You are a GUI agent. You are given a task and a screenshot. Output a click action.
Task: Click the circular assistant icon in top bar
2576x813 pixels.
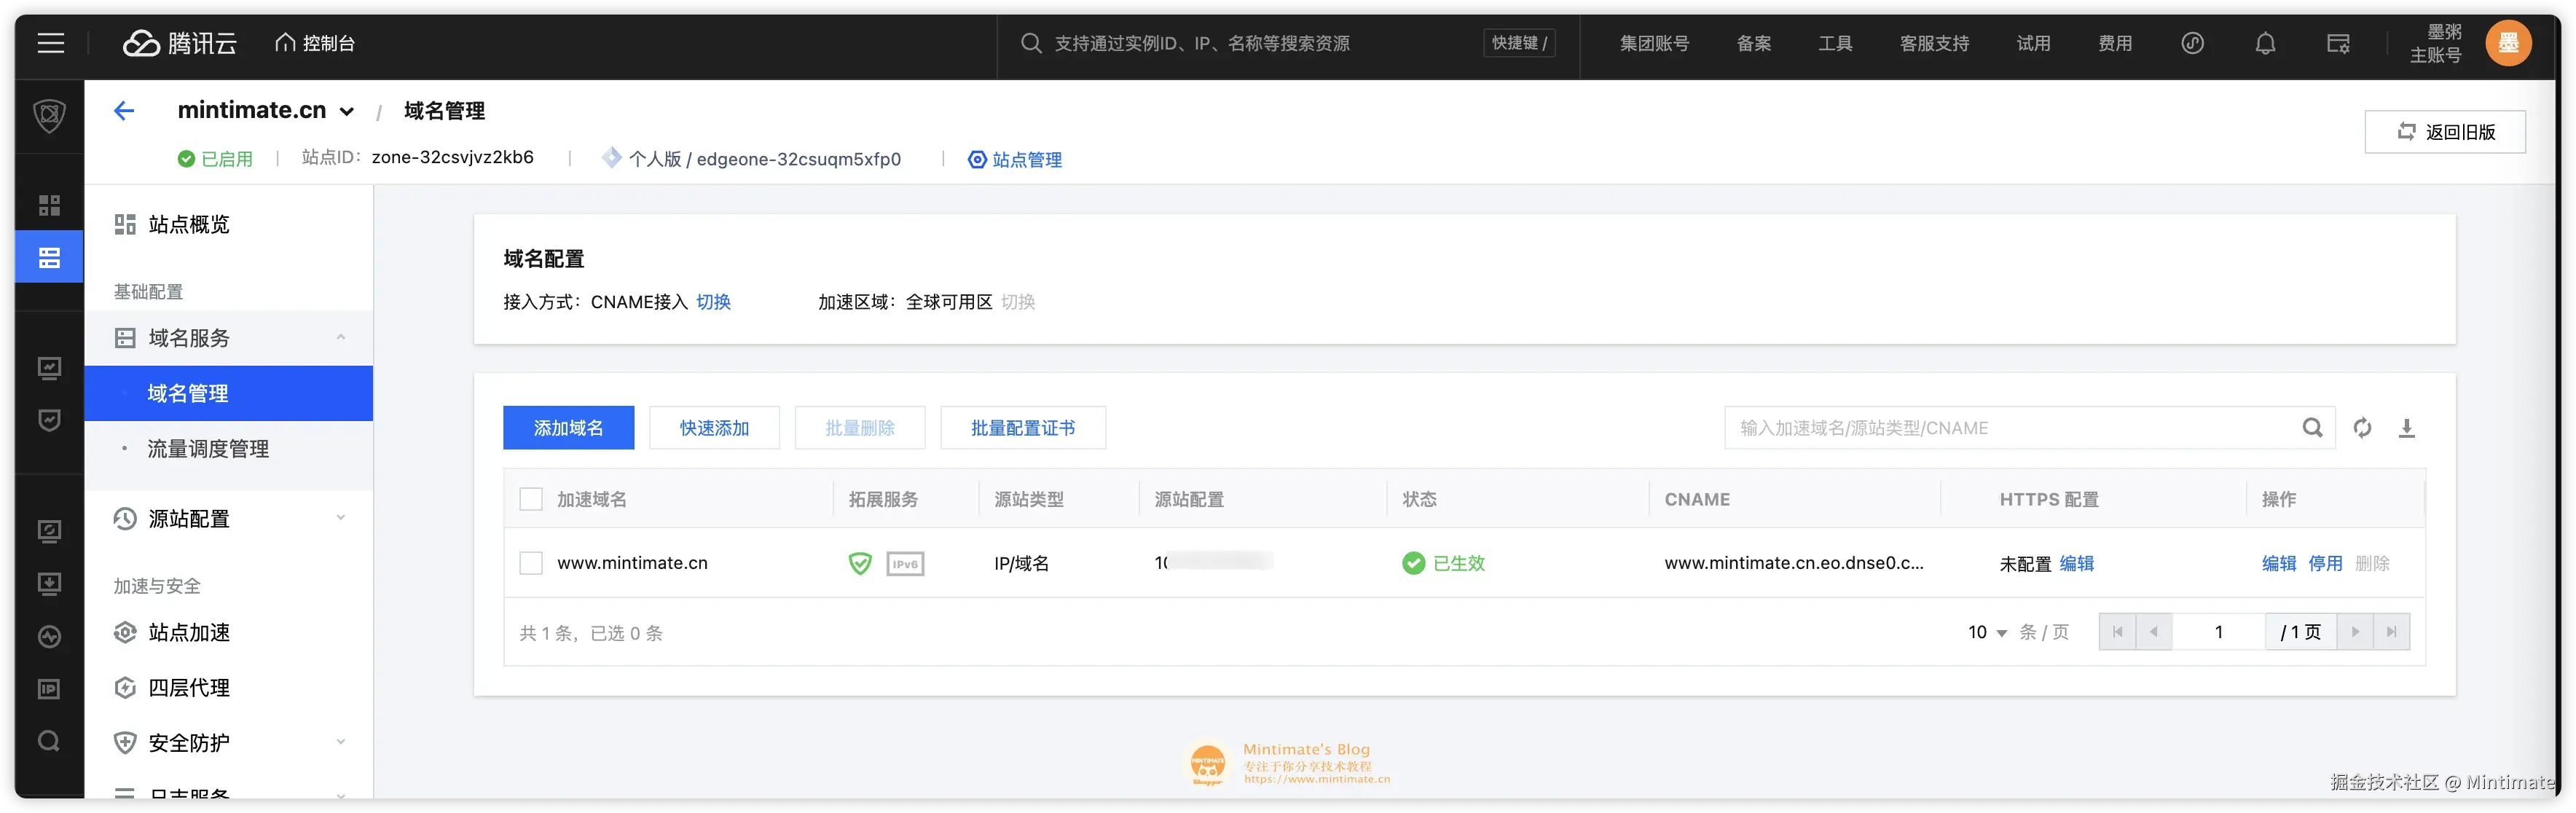pos(2192,43)
